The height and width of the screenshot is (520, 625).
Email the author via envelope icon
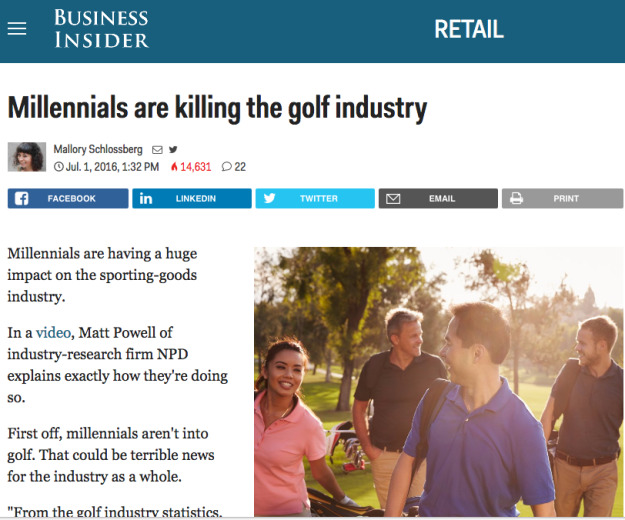coord(157,149)
